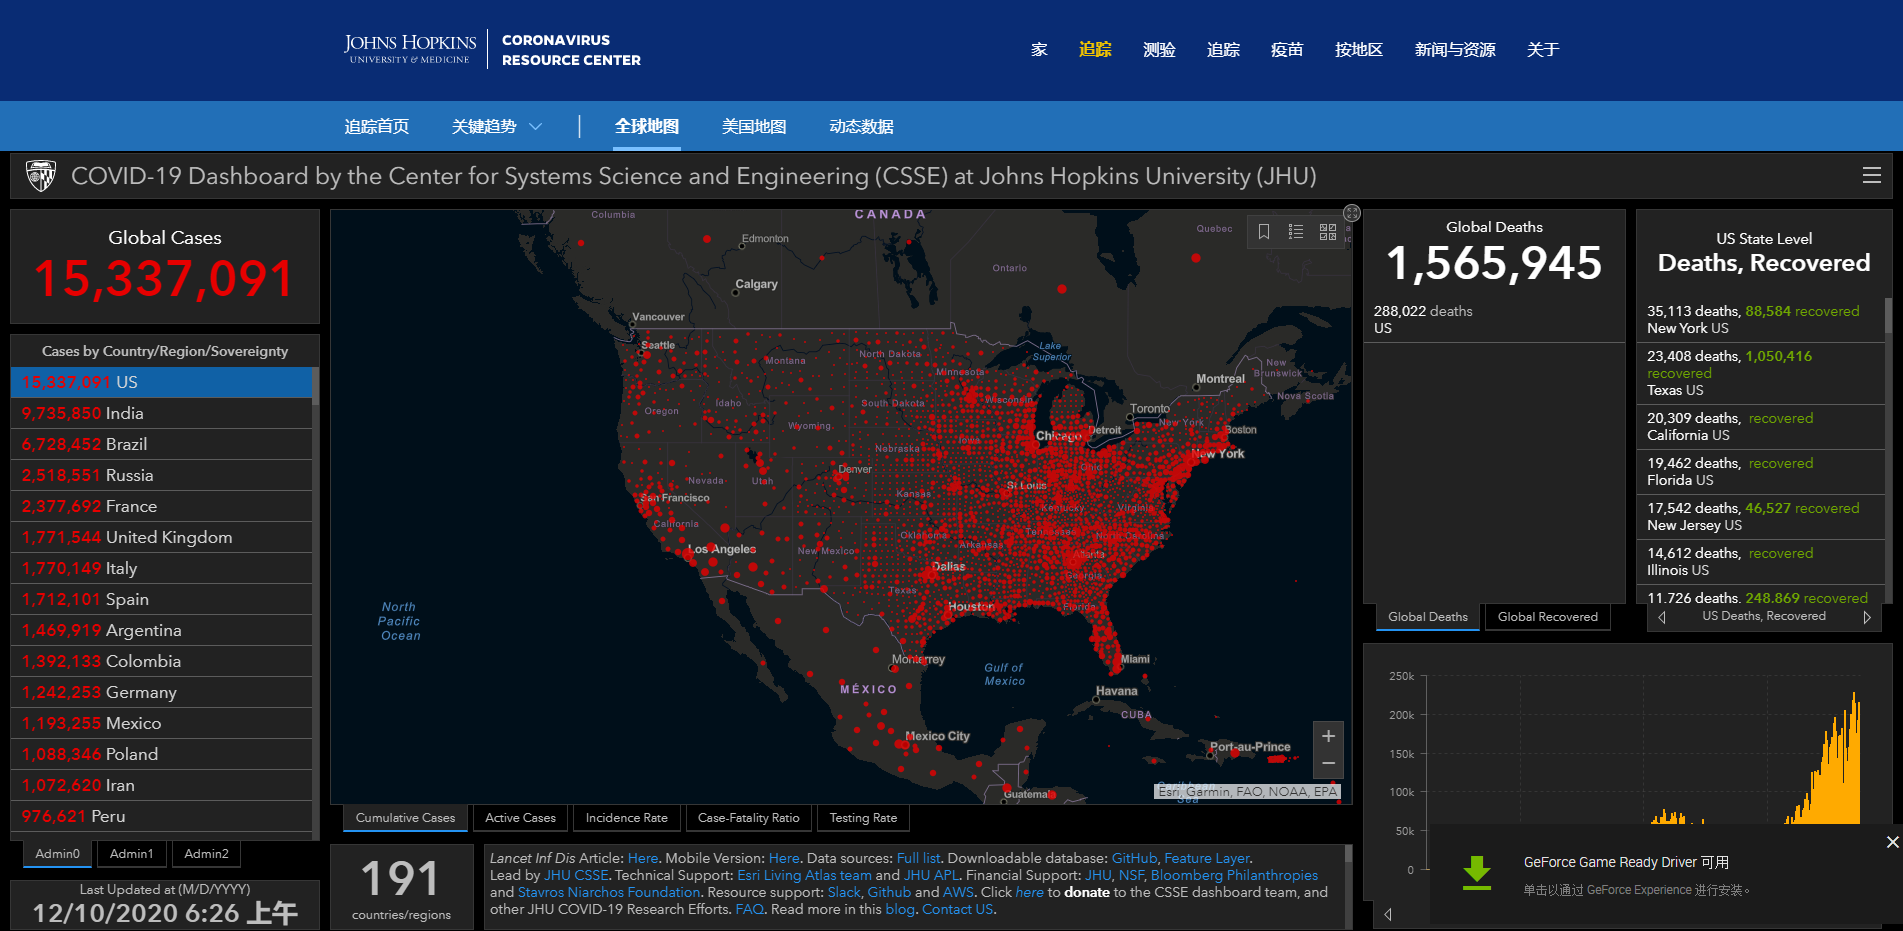The image size is (1903, 931).
Task: Open the FAQ link
Action: pyautogui.click(x=749, y=909)
